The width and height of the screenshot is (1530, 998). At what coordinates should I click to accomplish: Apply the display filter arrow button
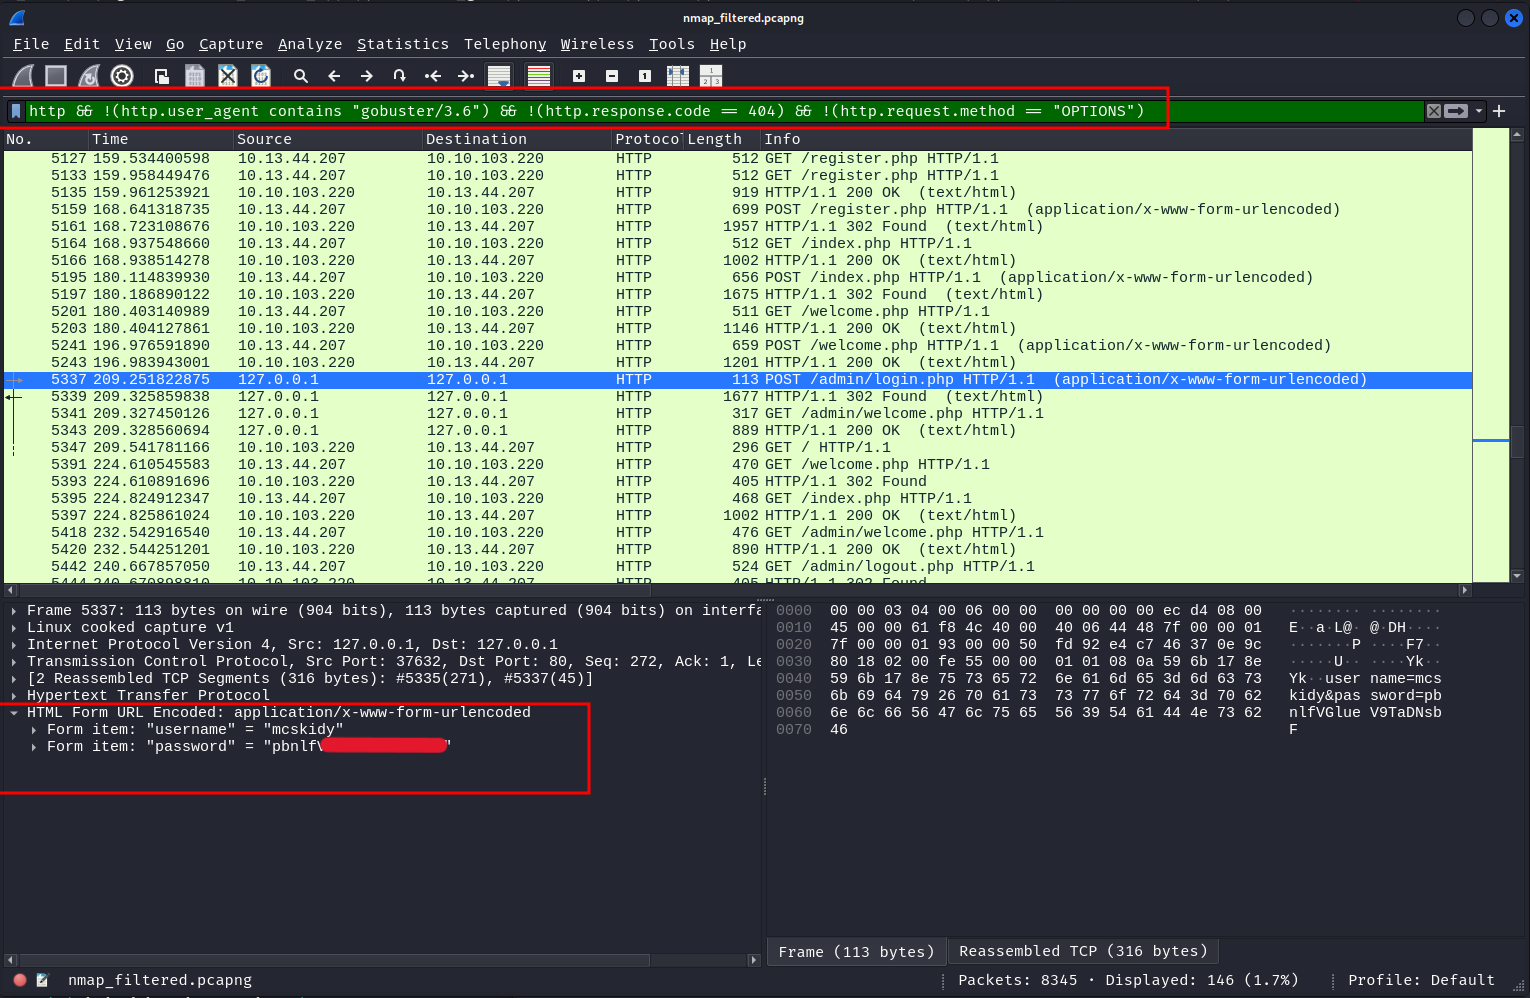(x=1457, y=111)
